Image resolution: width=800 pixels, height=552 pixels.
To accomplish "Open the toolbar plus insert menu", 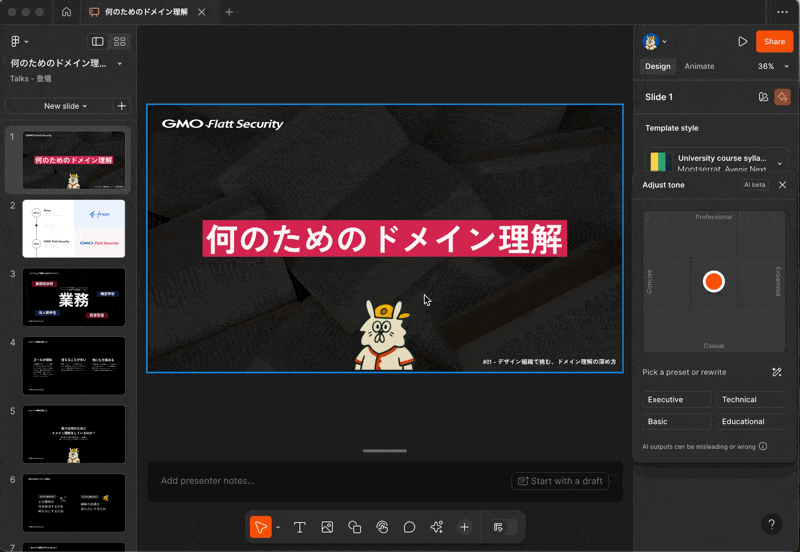I will coord(464,527).
